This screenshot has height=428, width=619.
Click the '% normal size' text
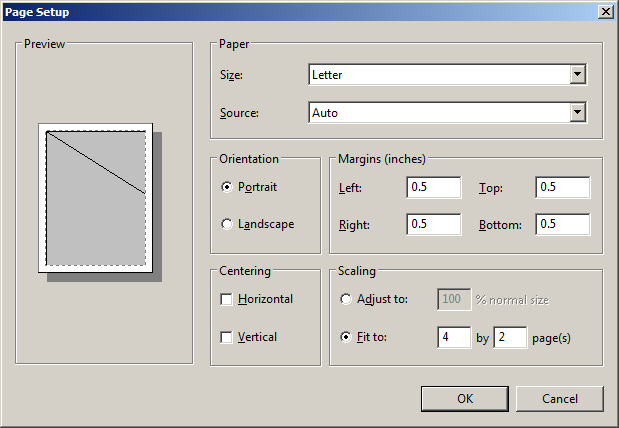pos(512,300)
